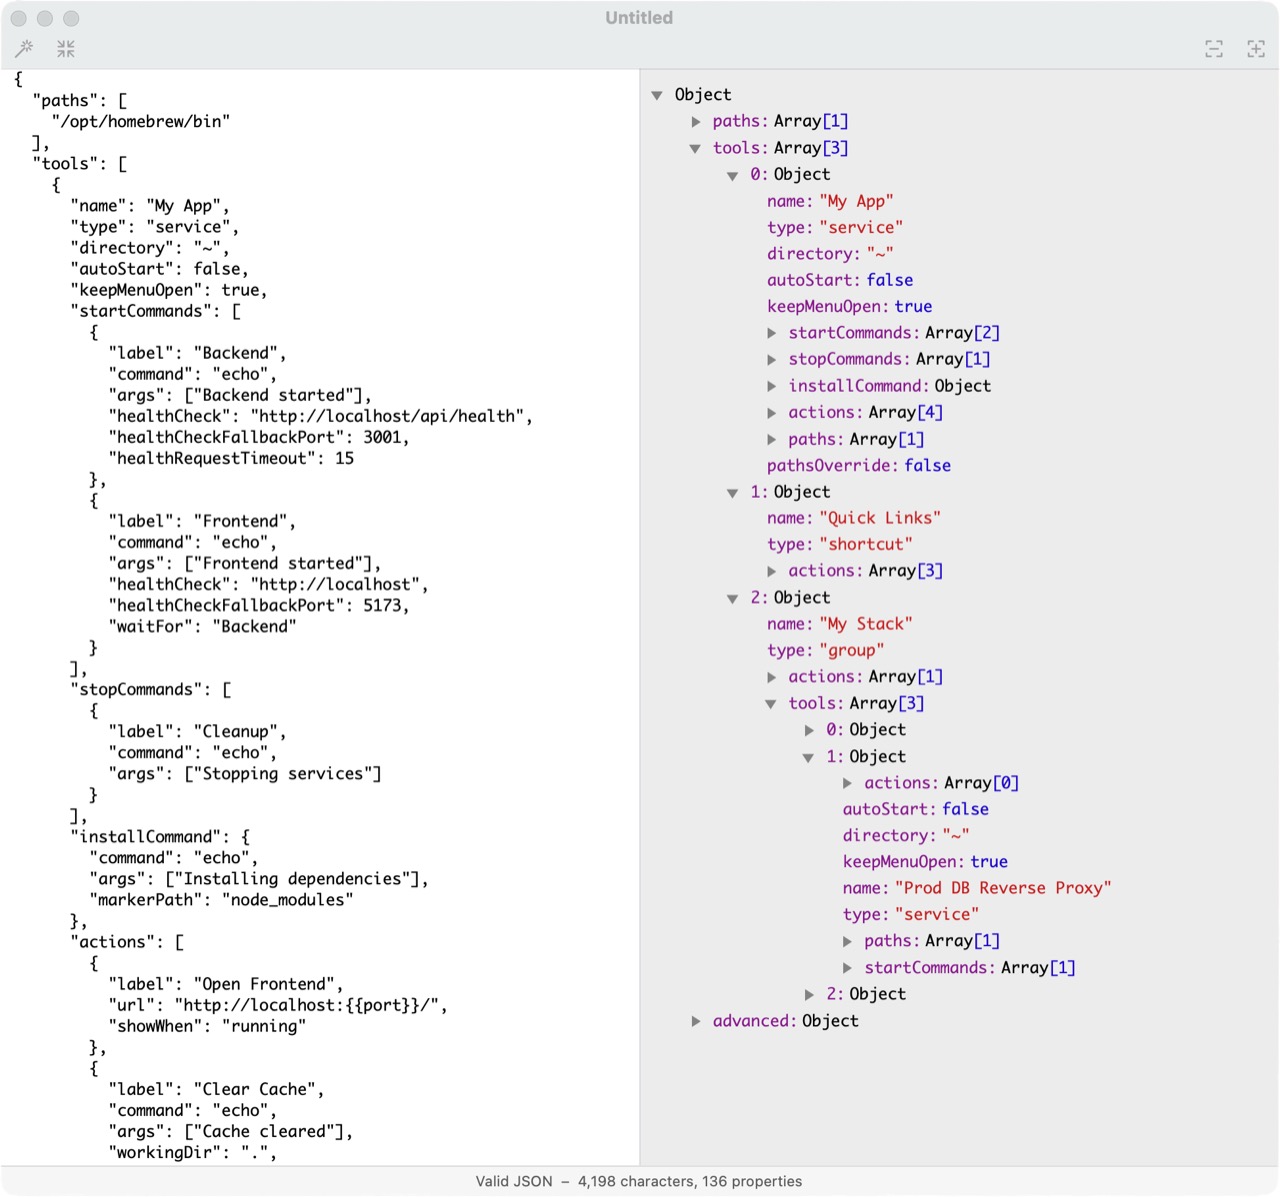Expand actions Array[3] node

point(772,571)
